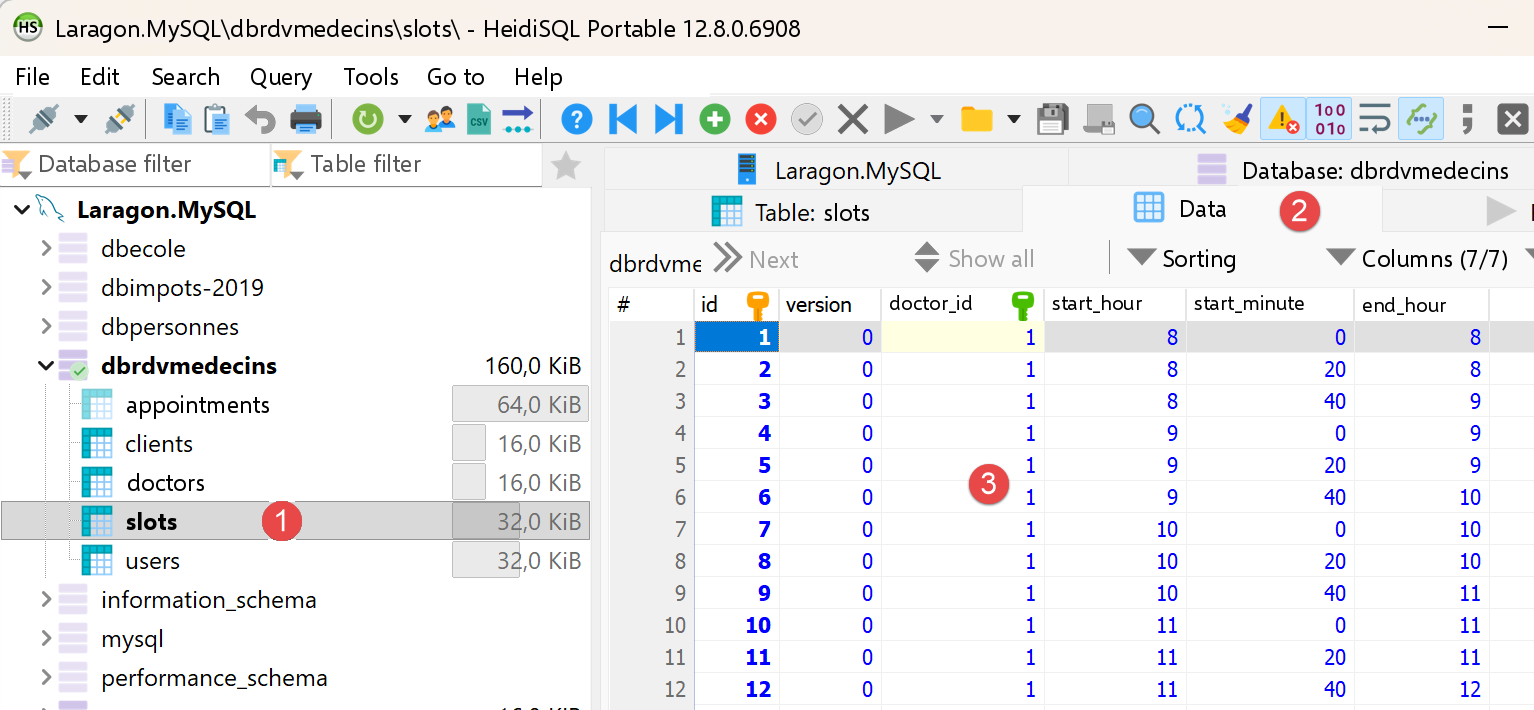Toggle the favorites star filter
1534x710 pixels.
566,165
